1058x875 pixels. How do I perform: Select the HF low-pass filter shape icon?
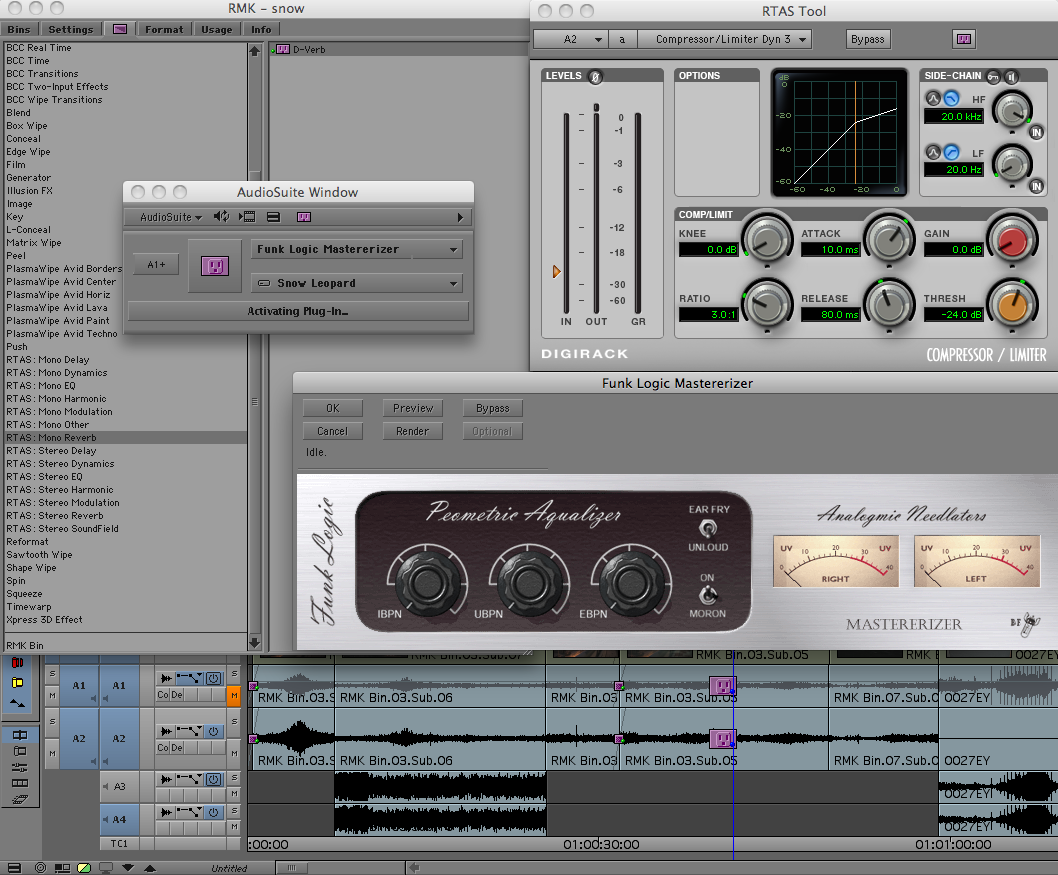[x=951, y=98]
